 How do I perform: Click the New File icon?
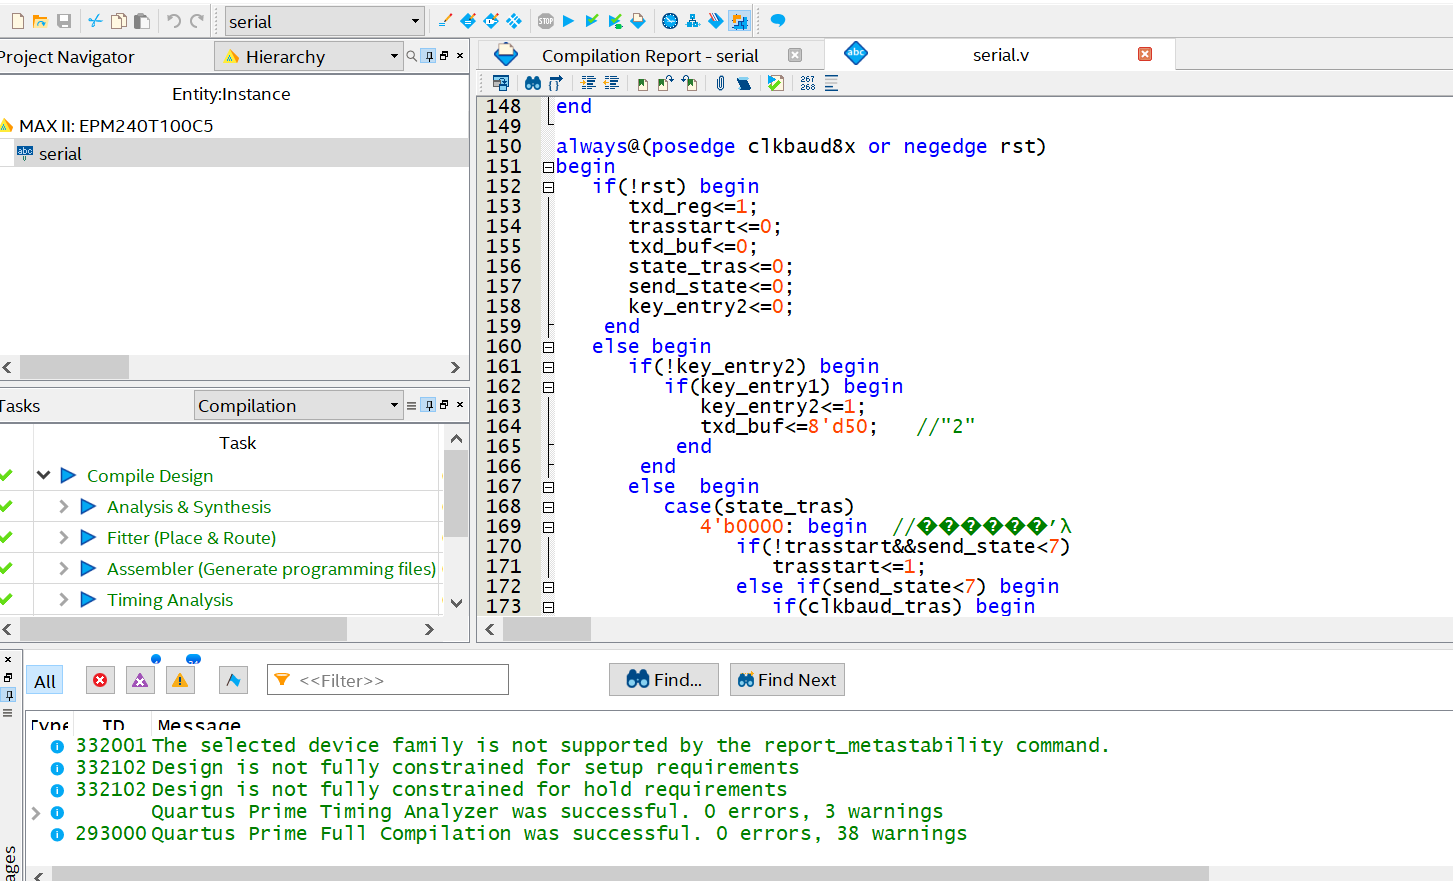pyautogui.click(x=17, y=21)
